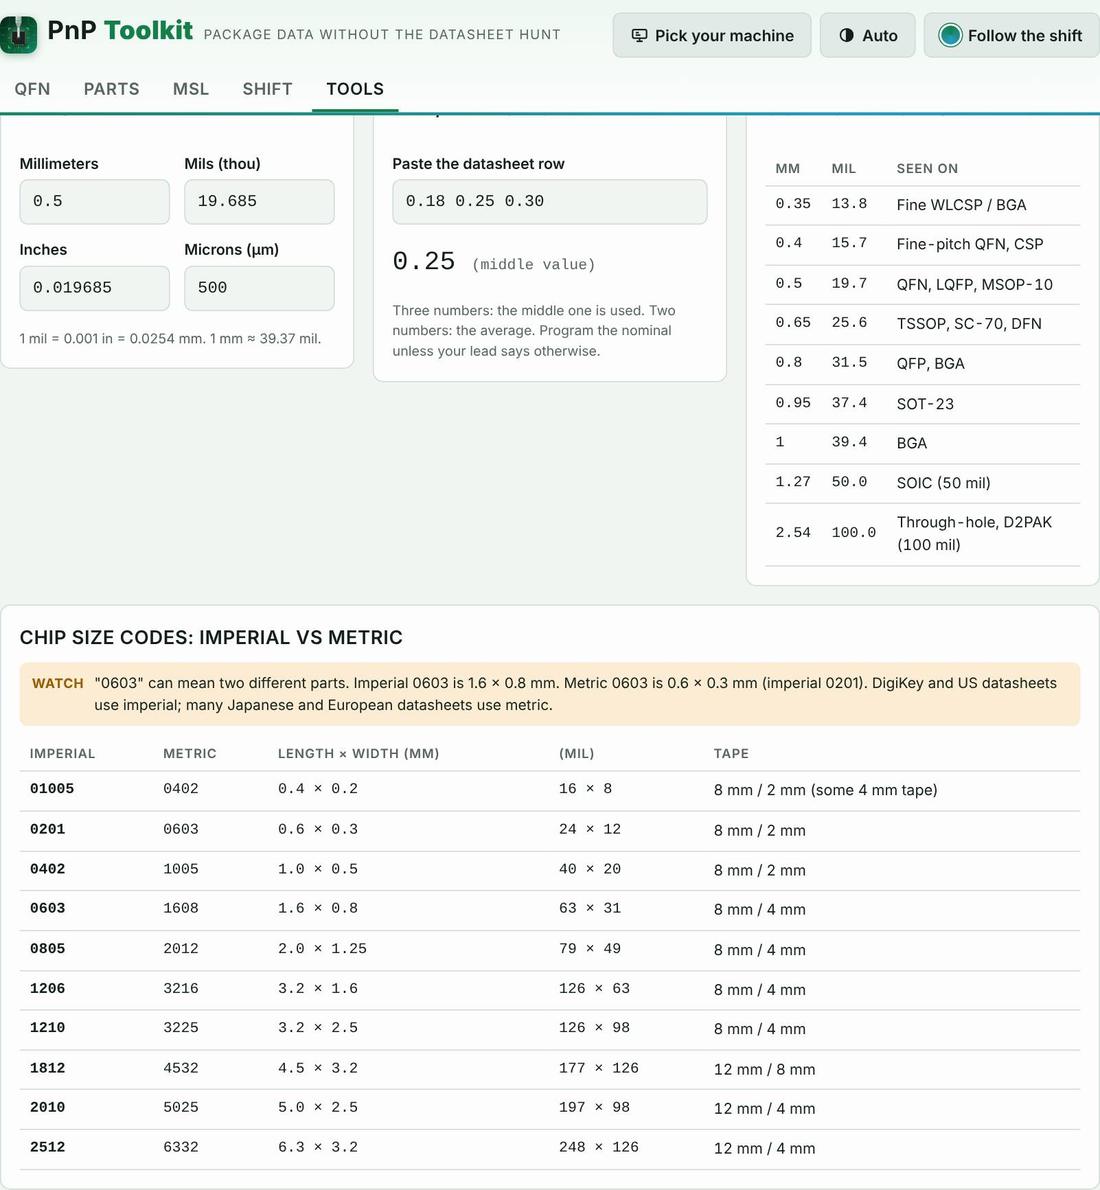
Task: Click imperial code 1812
Action: point(47,1069)
